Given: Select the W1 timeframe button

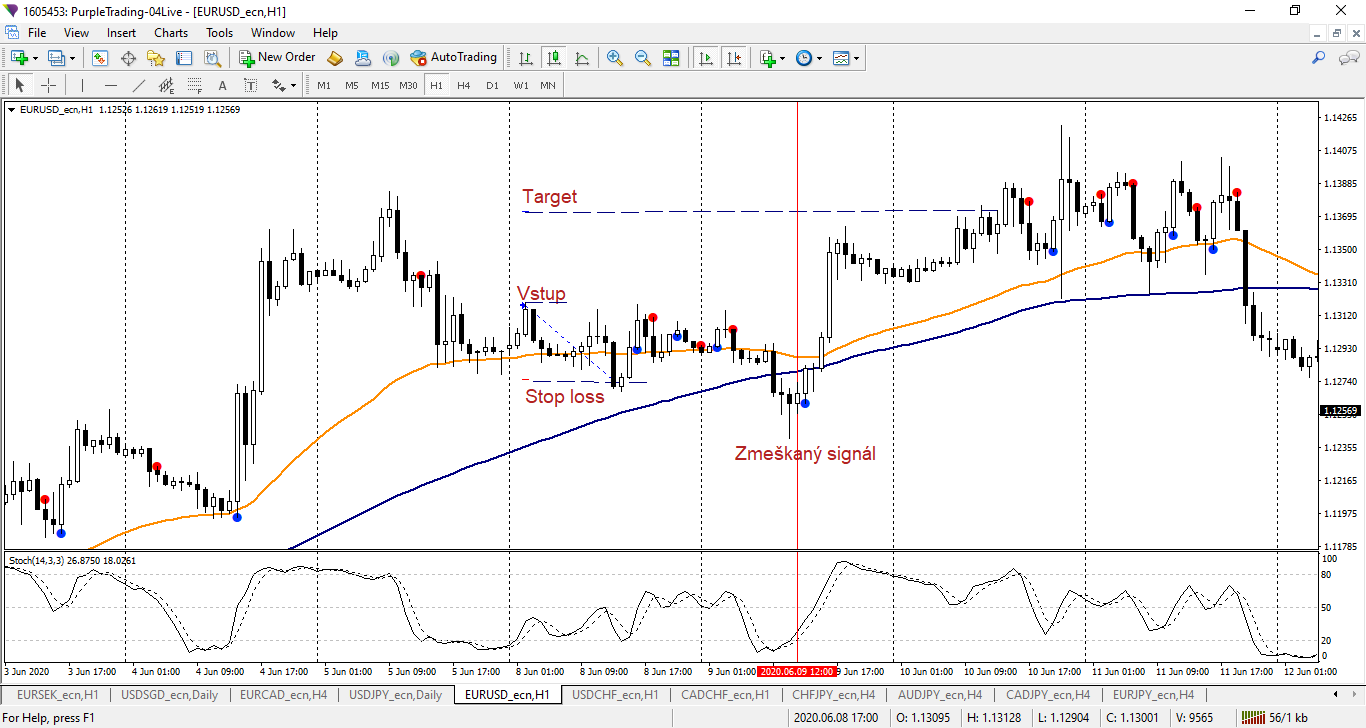Looking at the screenshot, I should (x=520, y=85).
